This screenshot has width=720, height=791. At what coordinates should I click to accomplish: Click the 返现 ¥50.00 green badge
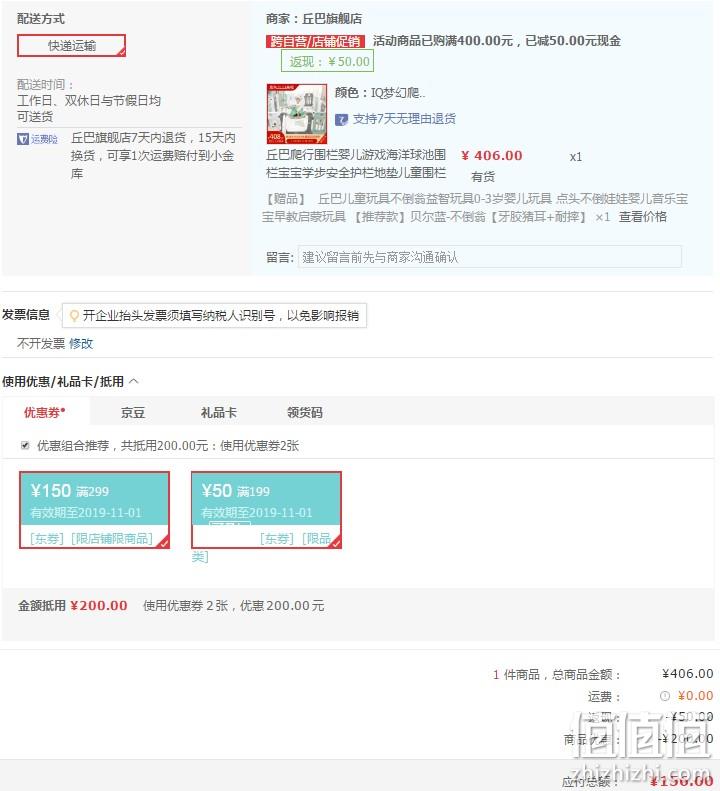pyautogui.click(x=327, y=62)
